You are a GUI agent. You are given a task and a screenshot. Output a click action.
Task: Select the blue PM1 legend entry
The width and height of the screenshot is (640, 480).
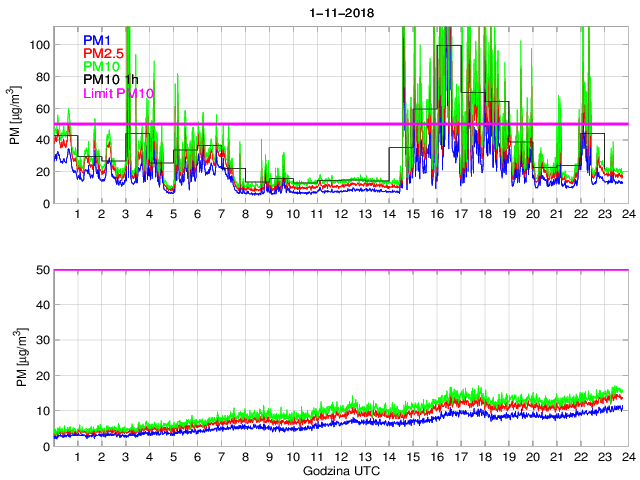coord(98,40)
